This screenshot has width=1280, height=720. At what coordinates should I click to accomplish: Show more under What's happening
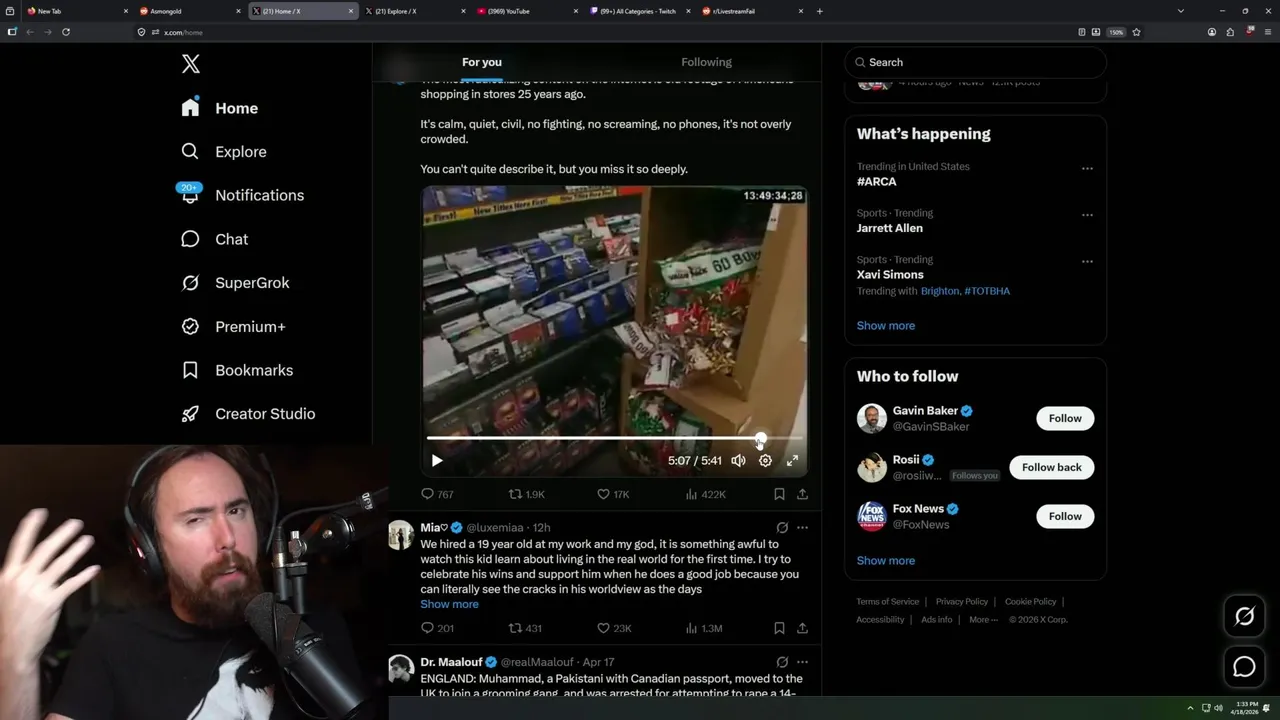tap(886, 326)
